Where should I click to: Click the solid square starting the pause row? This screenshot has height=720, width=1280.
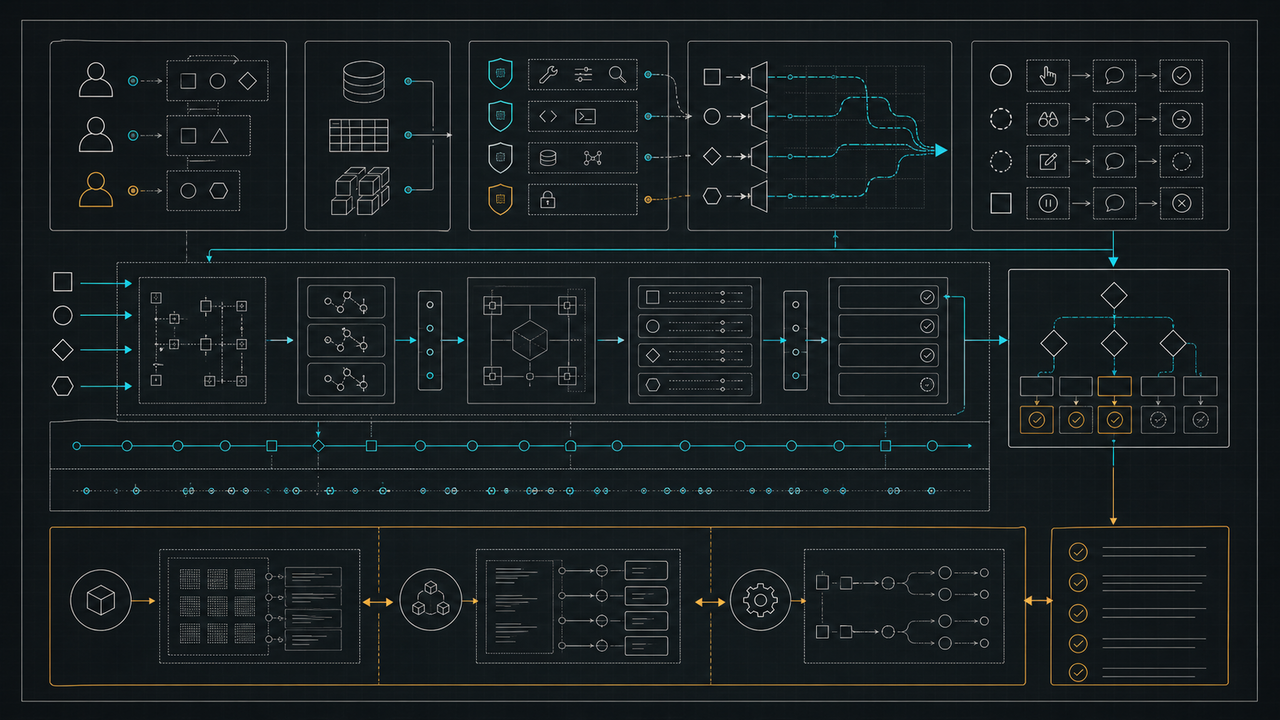pos(1001,203)
